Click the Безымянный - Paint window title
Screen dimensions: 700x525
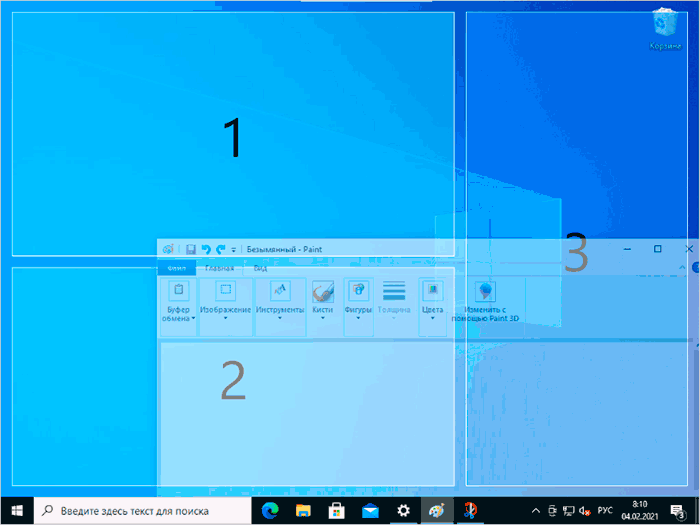point(284,249)
